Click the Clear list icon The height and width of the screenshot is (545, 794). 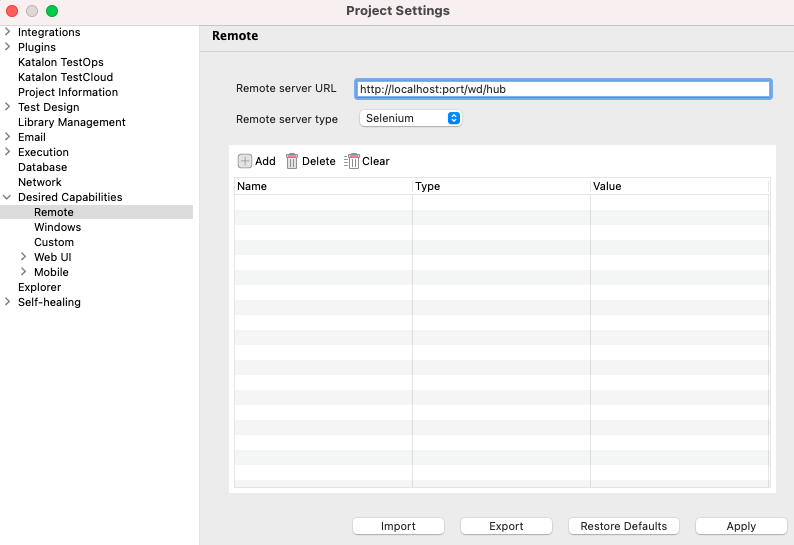352,161
